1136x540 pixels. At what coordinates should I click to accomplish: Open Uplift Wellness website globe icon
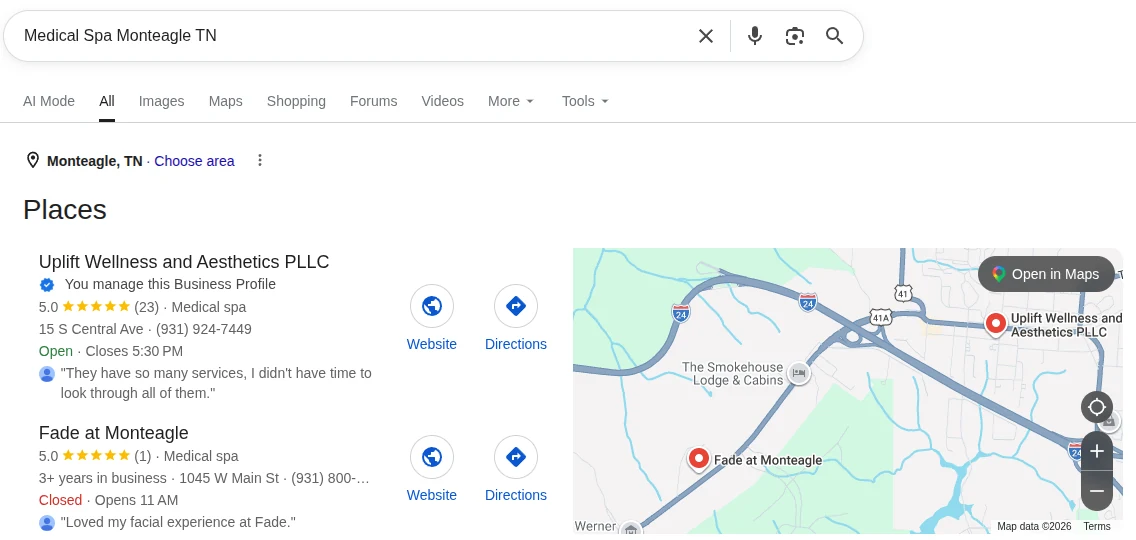[432, 306]
